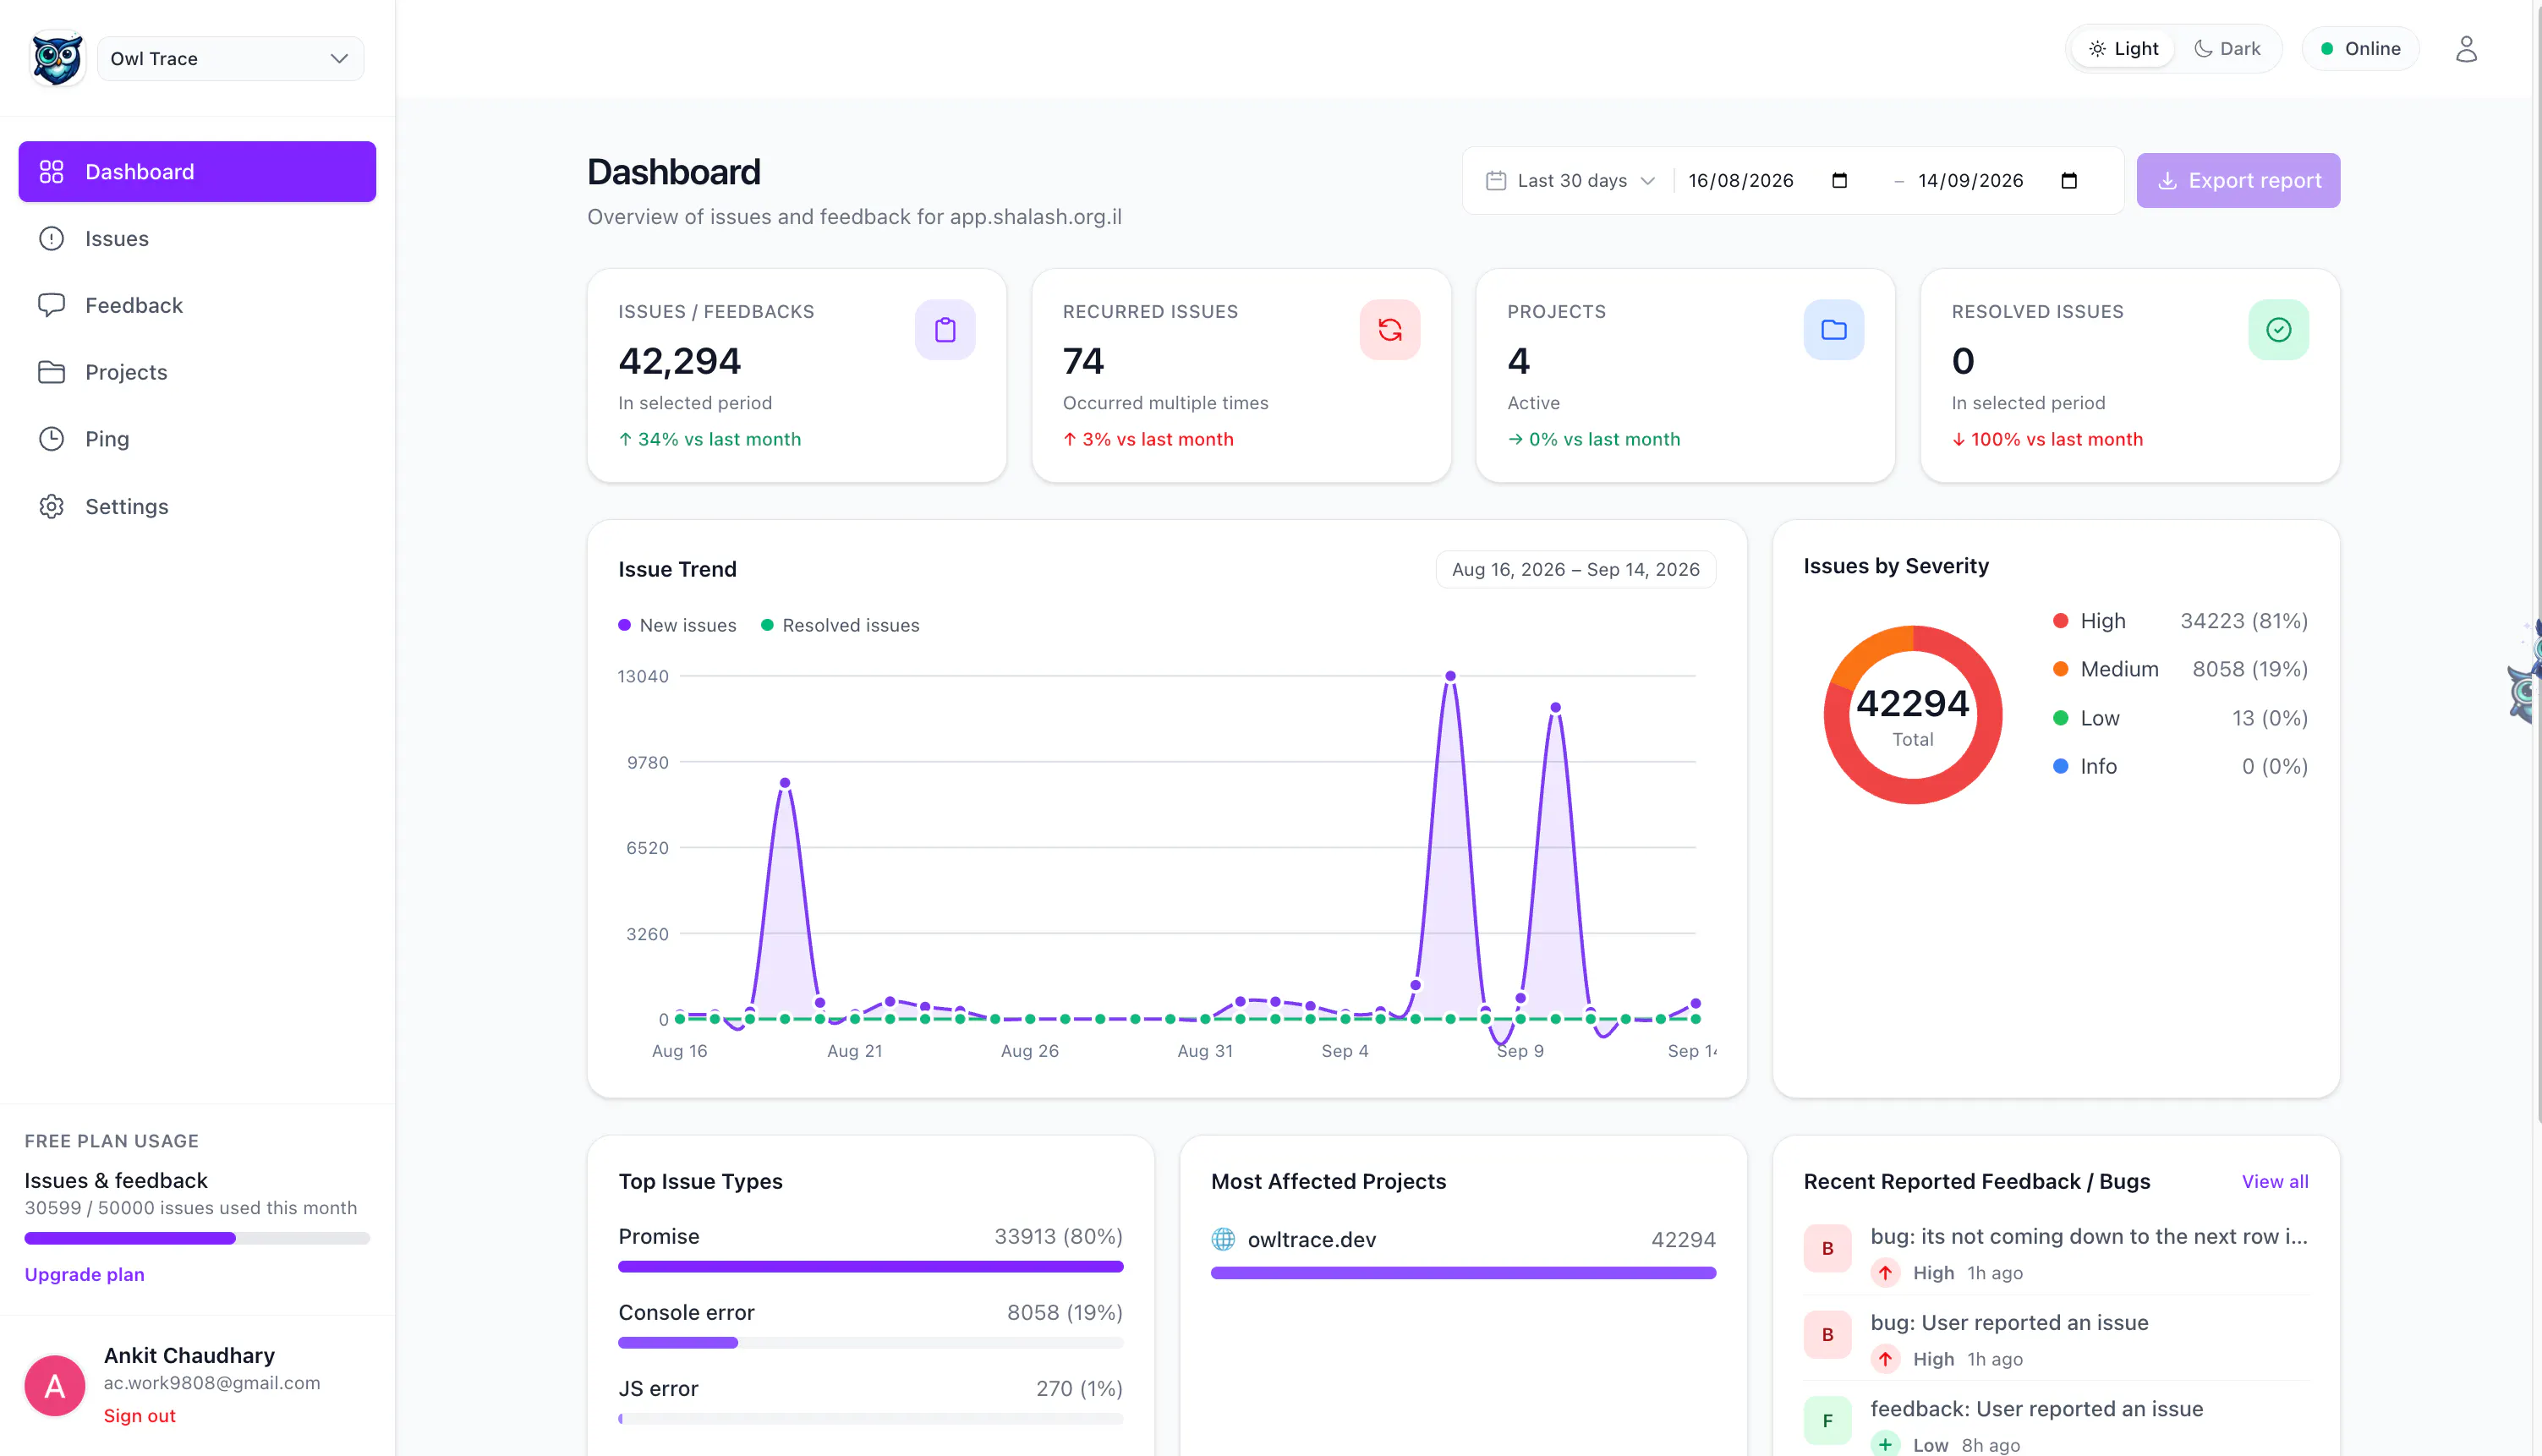Toggle High severity in donut legend
2542x1456 pixels.
pyautogui.click(x=2180, y=621)
